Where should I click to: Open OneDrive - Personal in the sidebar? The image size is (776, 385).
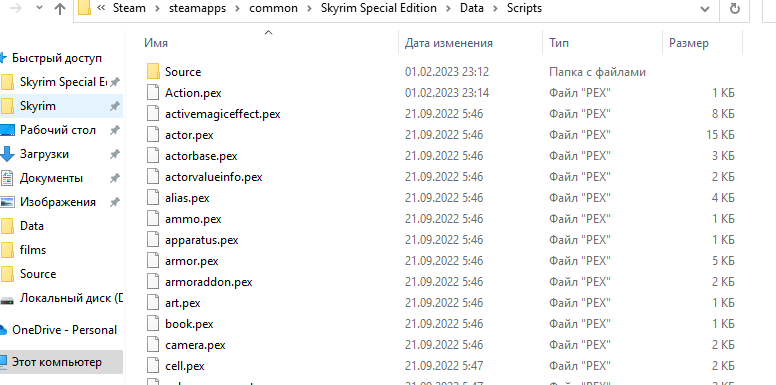pyautogui.click(x=64, y=330)
